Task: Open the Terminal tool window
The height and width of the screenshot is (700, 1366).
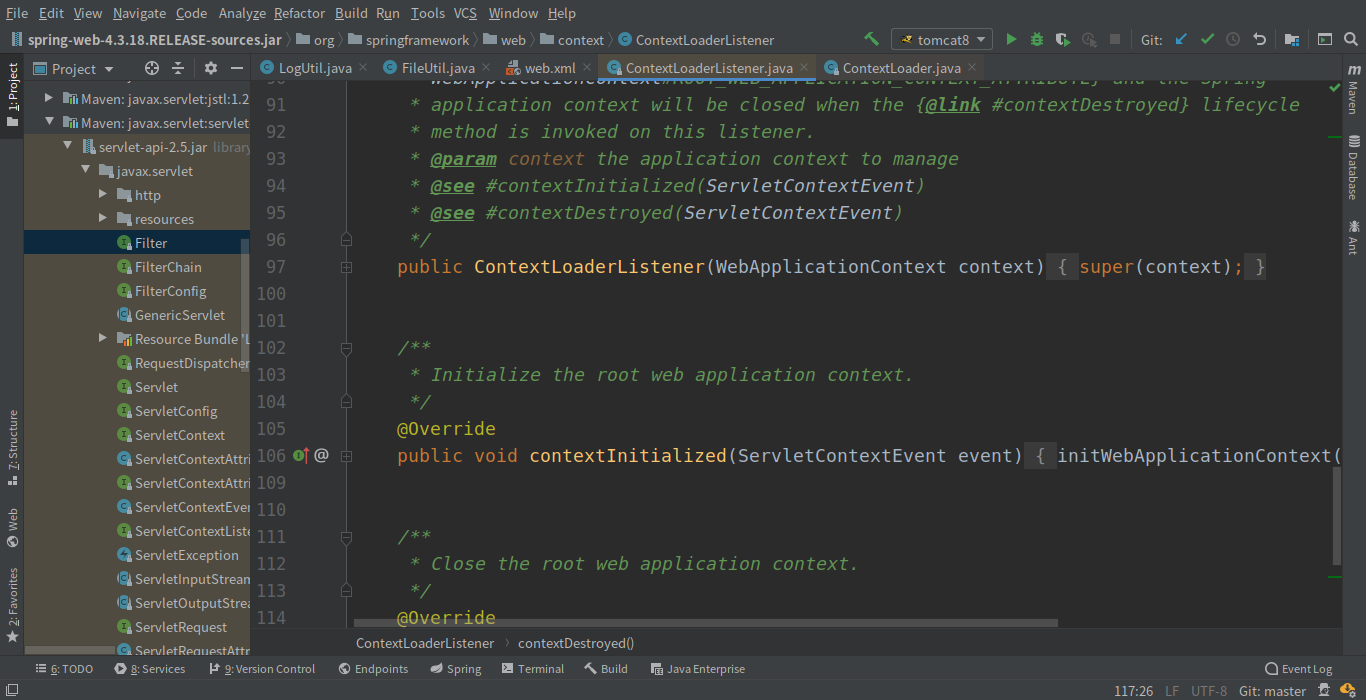Action: (533, 669)
